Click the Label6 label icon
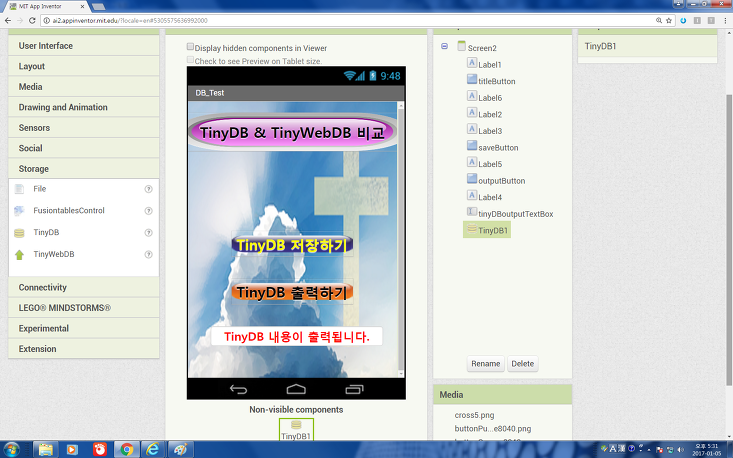 (472, 96)
